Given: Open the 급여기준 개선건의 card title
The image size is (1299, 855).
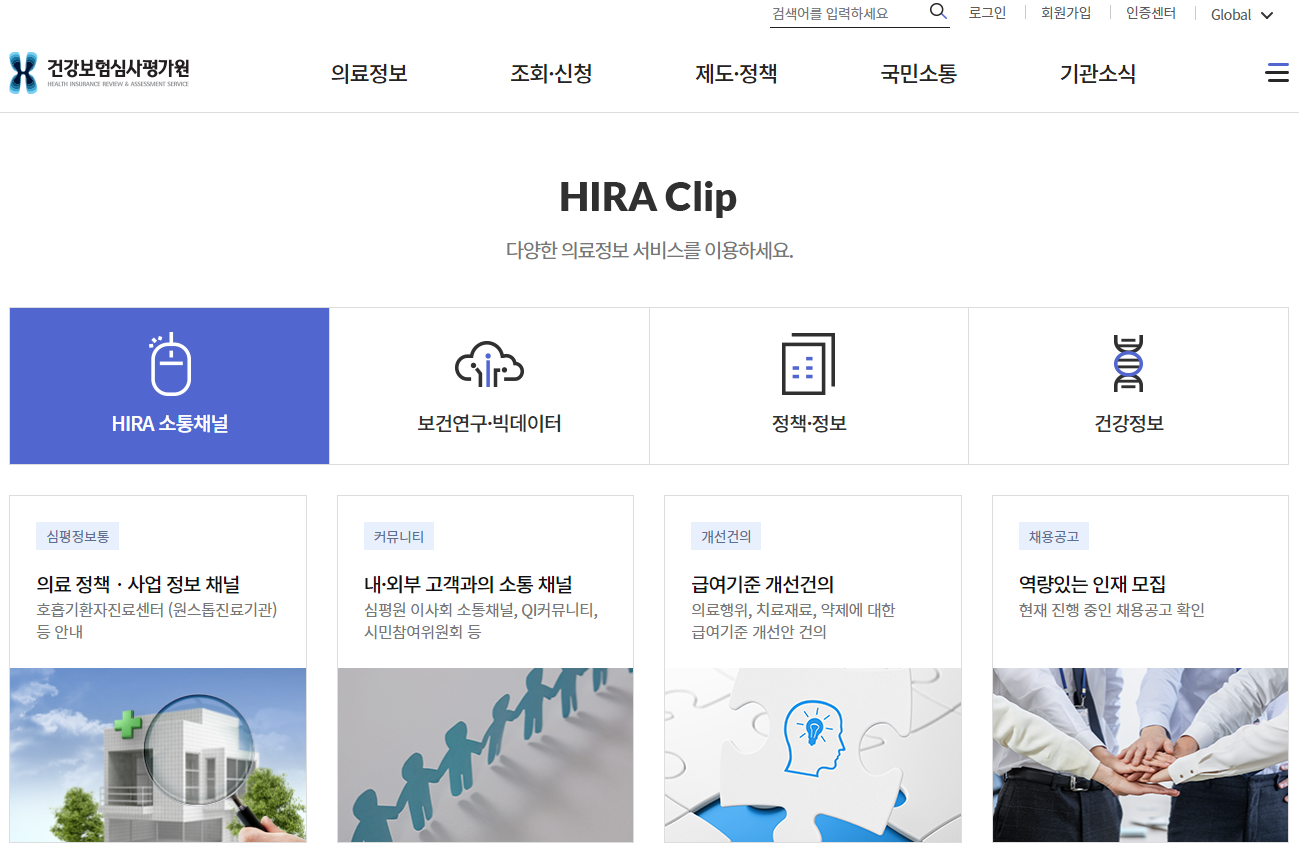Looking at the screenshot, I should [x=762, y=585].
